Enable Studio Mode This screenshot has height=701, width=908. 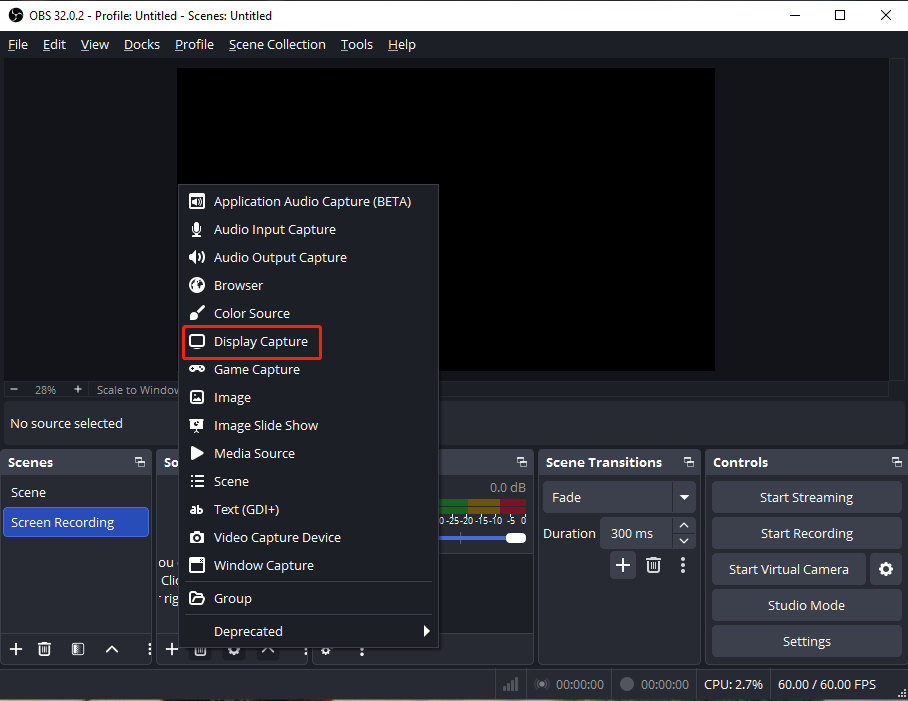(x=806, y=605)
